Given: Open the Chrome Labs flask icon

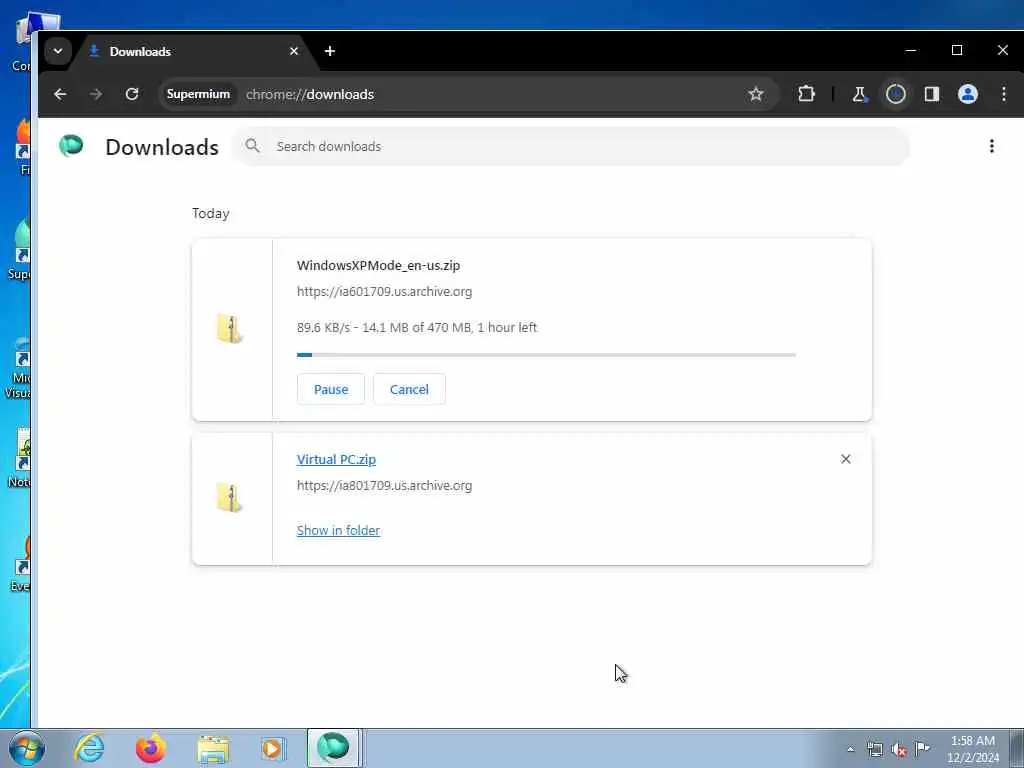Looking at the screenshot, I should 859,94.
